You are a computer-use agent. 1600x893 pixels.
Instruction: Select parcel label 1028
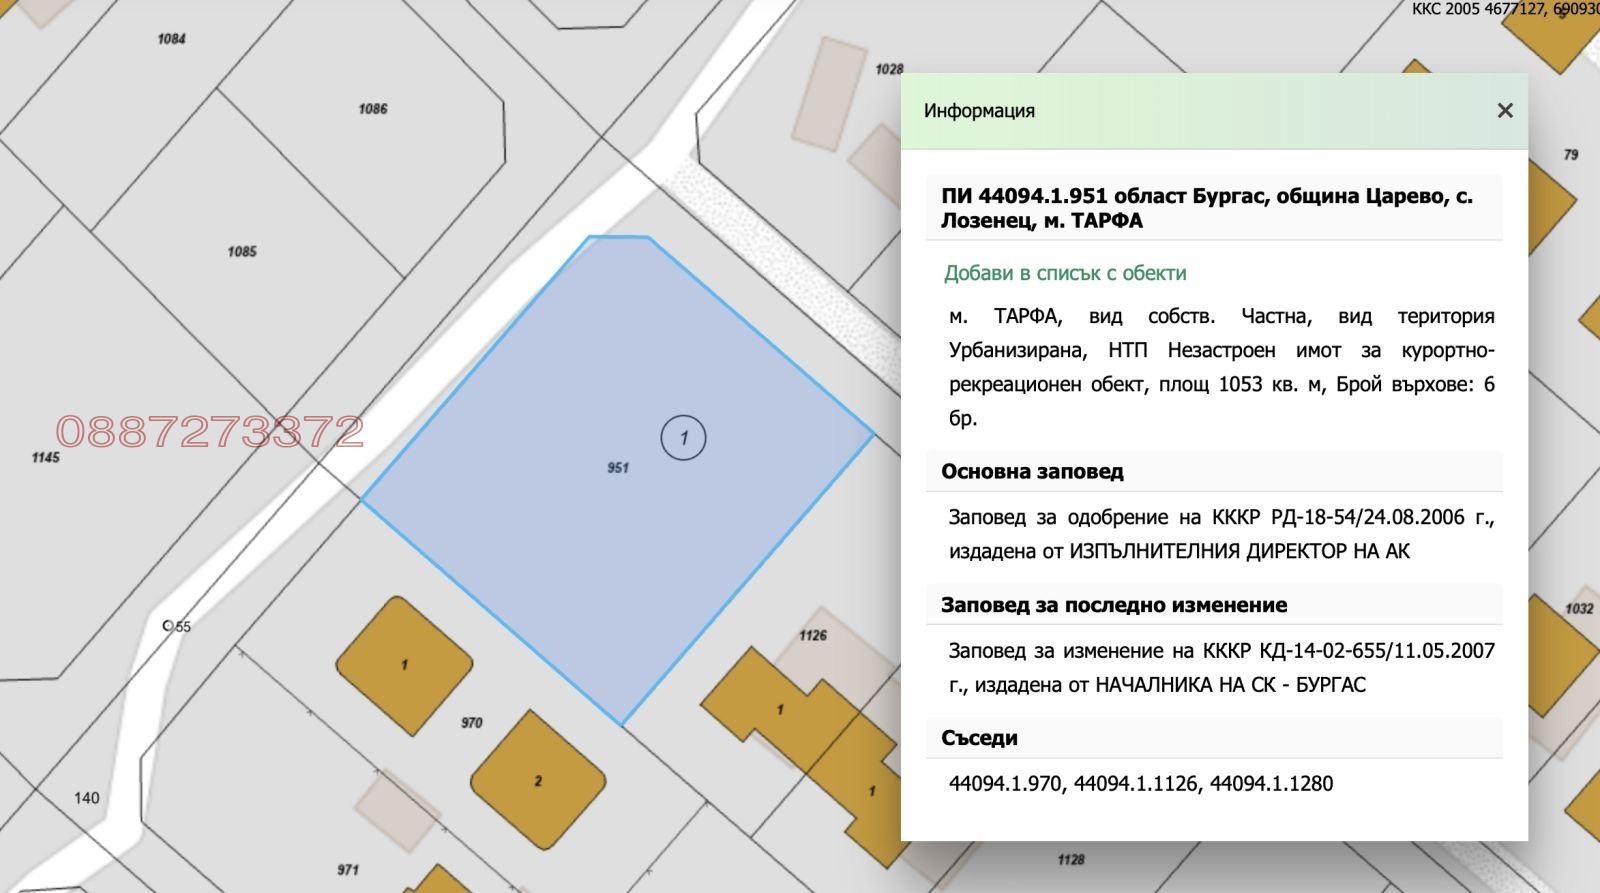(889, 69)
